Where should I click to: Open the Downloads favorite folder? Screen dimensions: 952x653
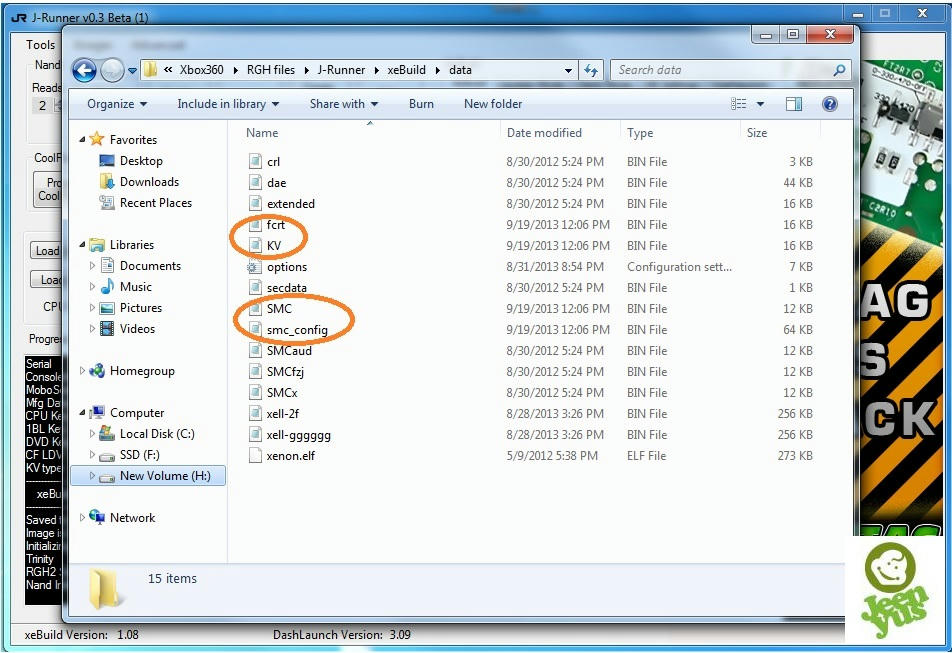(149, 182)
